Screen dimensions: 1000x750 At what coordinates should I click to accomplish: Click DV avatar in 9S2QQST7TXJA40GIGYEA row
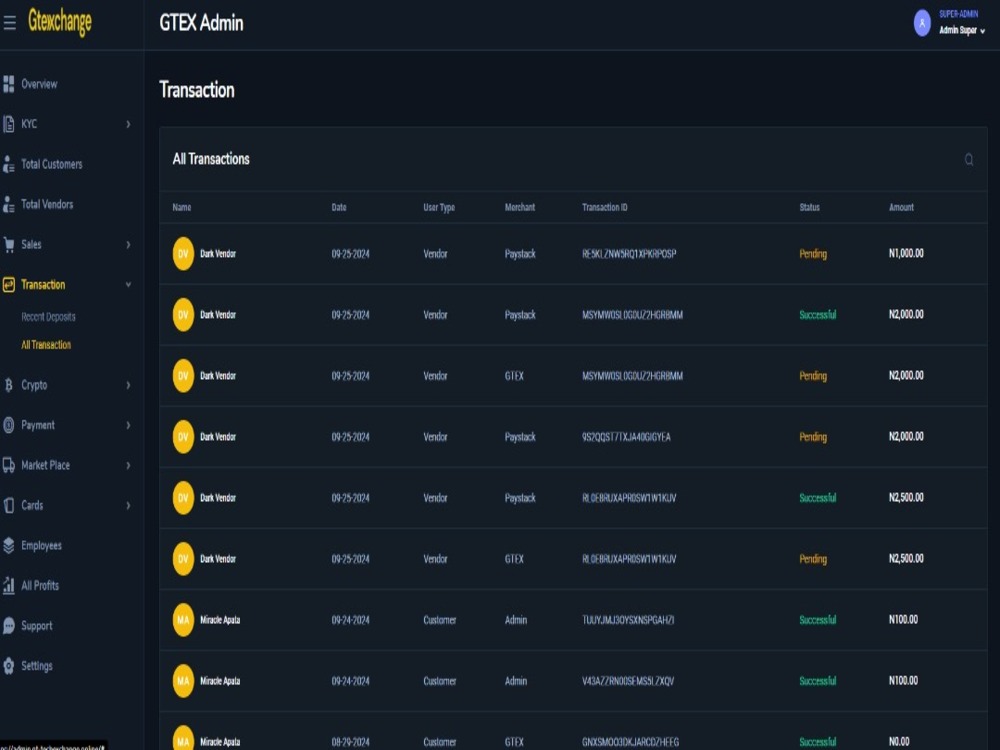(183, 436)
